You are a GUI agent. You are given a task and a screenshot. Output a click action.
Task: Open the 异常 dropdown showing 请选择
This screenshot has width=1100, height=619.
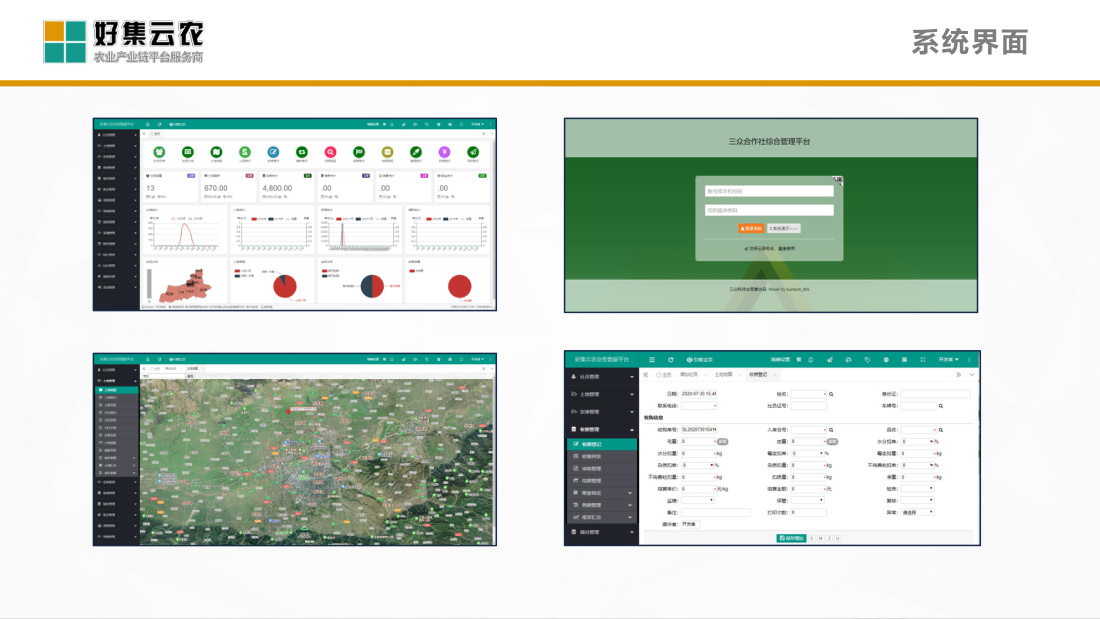tap(918, 512)
